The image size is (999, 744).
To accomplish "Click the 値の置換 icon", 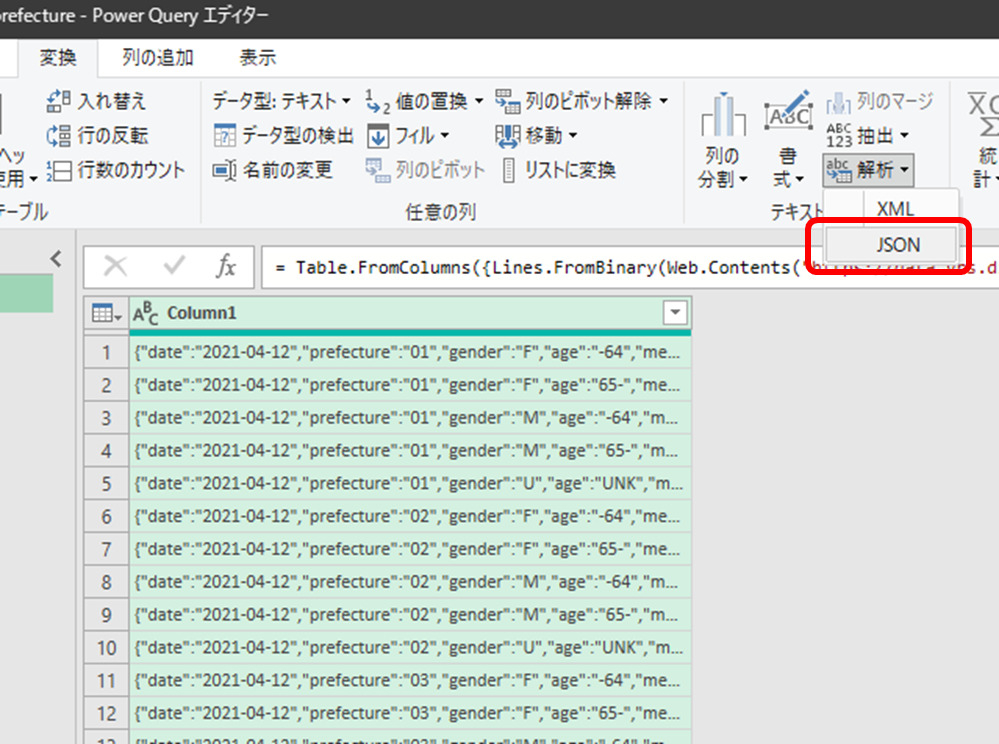I will [377, 101].
